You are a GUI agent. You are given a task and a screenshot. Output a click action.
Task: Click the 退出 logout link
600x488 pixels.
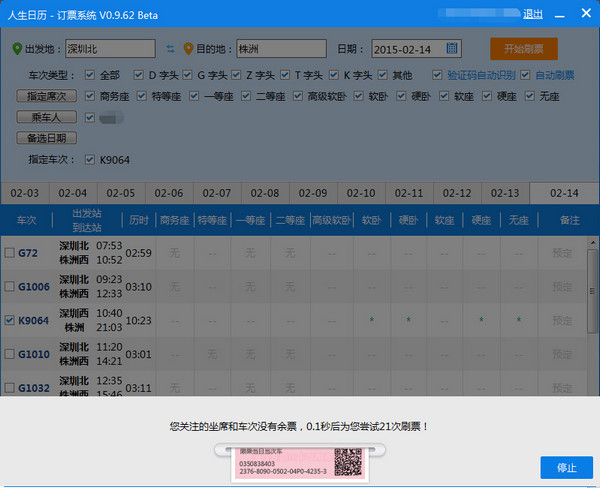click(533, 15)
